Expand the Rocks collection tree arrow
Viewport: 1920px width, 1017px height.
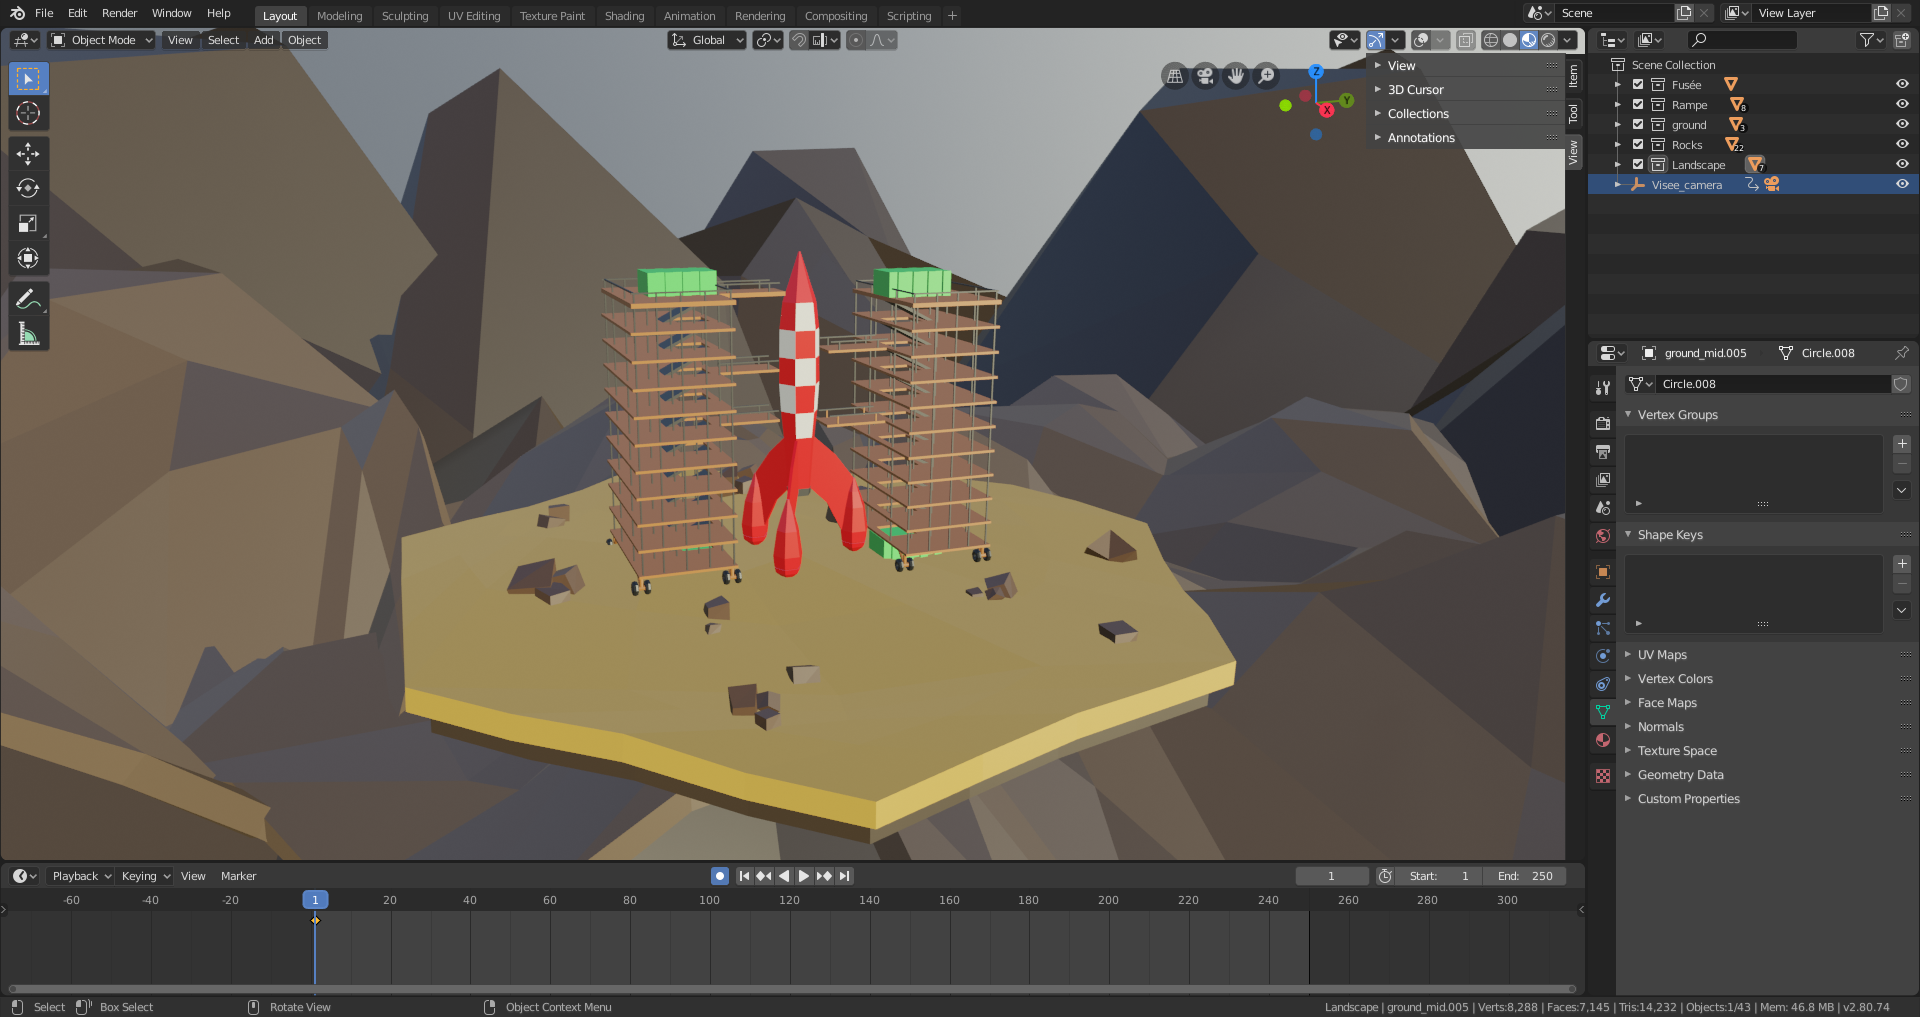(x=1617, y=145)
